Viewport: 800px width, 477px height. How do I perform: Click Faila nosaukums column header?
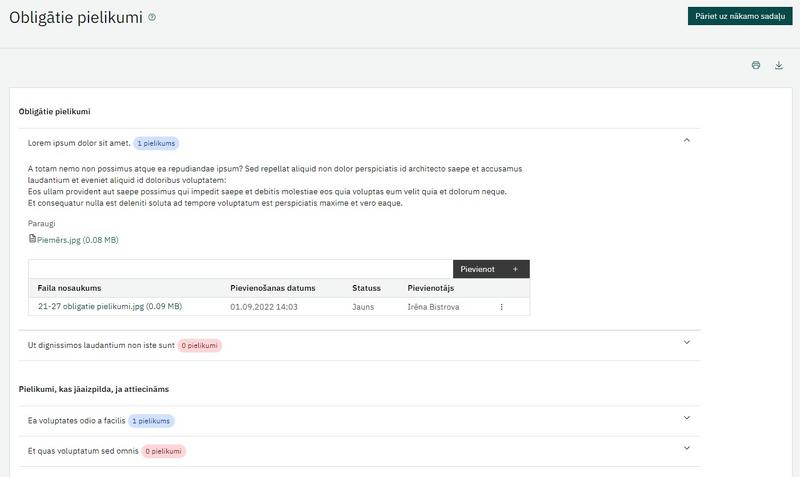[69, 288]
